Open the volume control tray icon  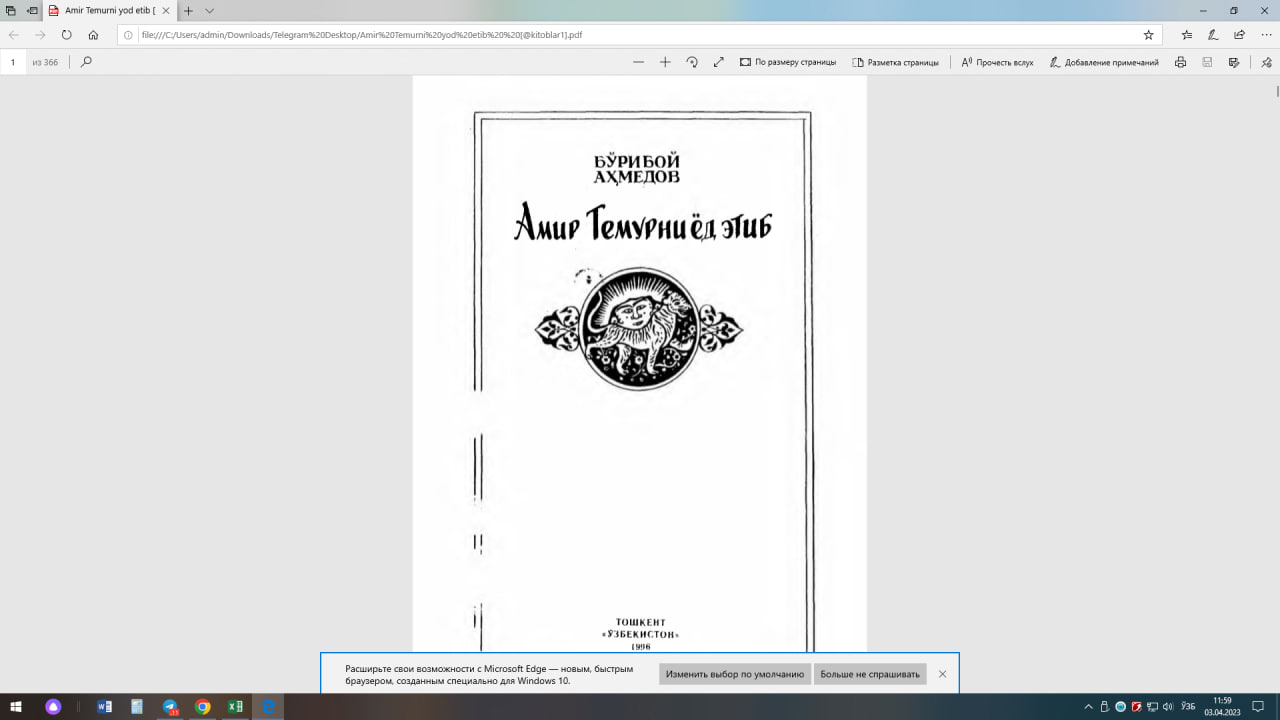pos(1168,706)
